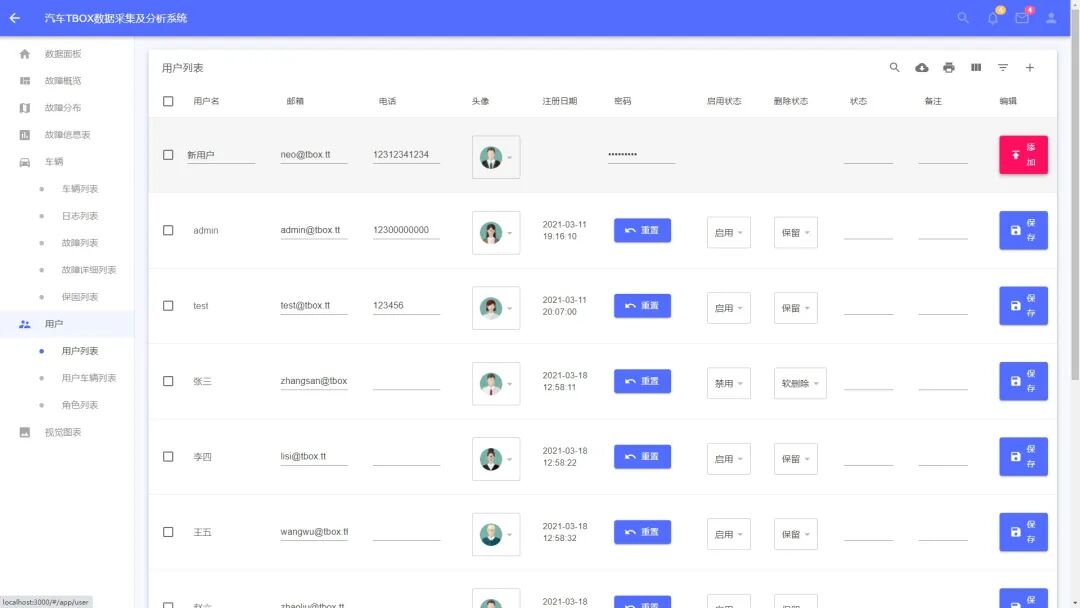The height and width of the screenshot is (608, 1080).
Task: Click the cloud export icon
Action: coord(922,68)
